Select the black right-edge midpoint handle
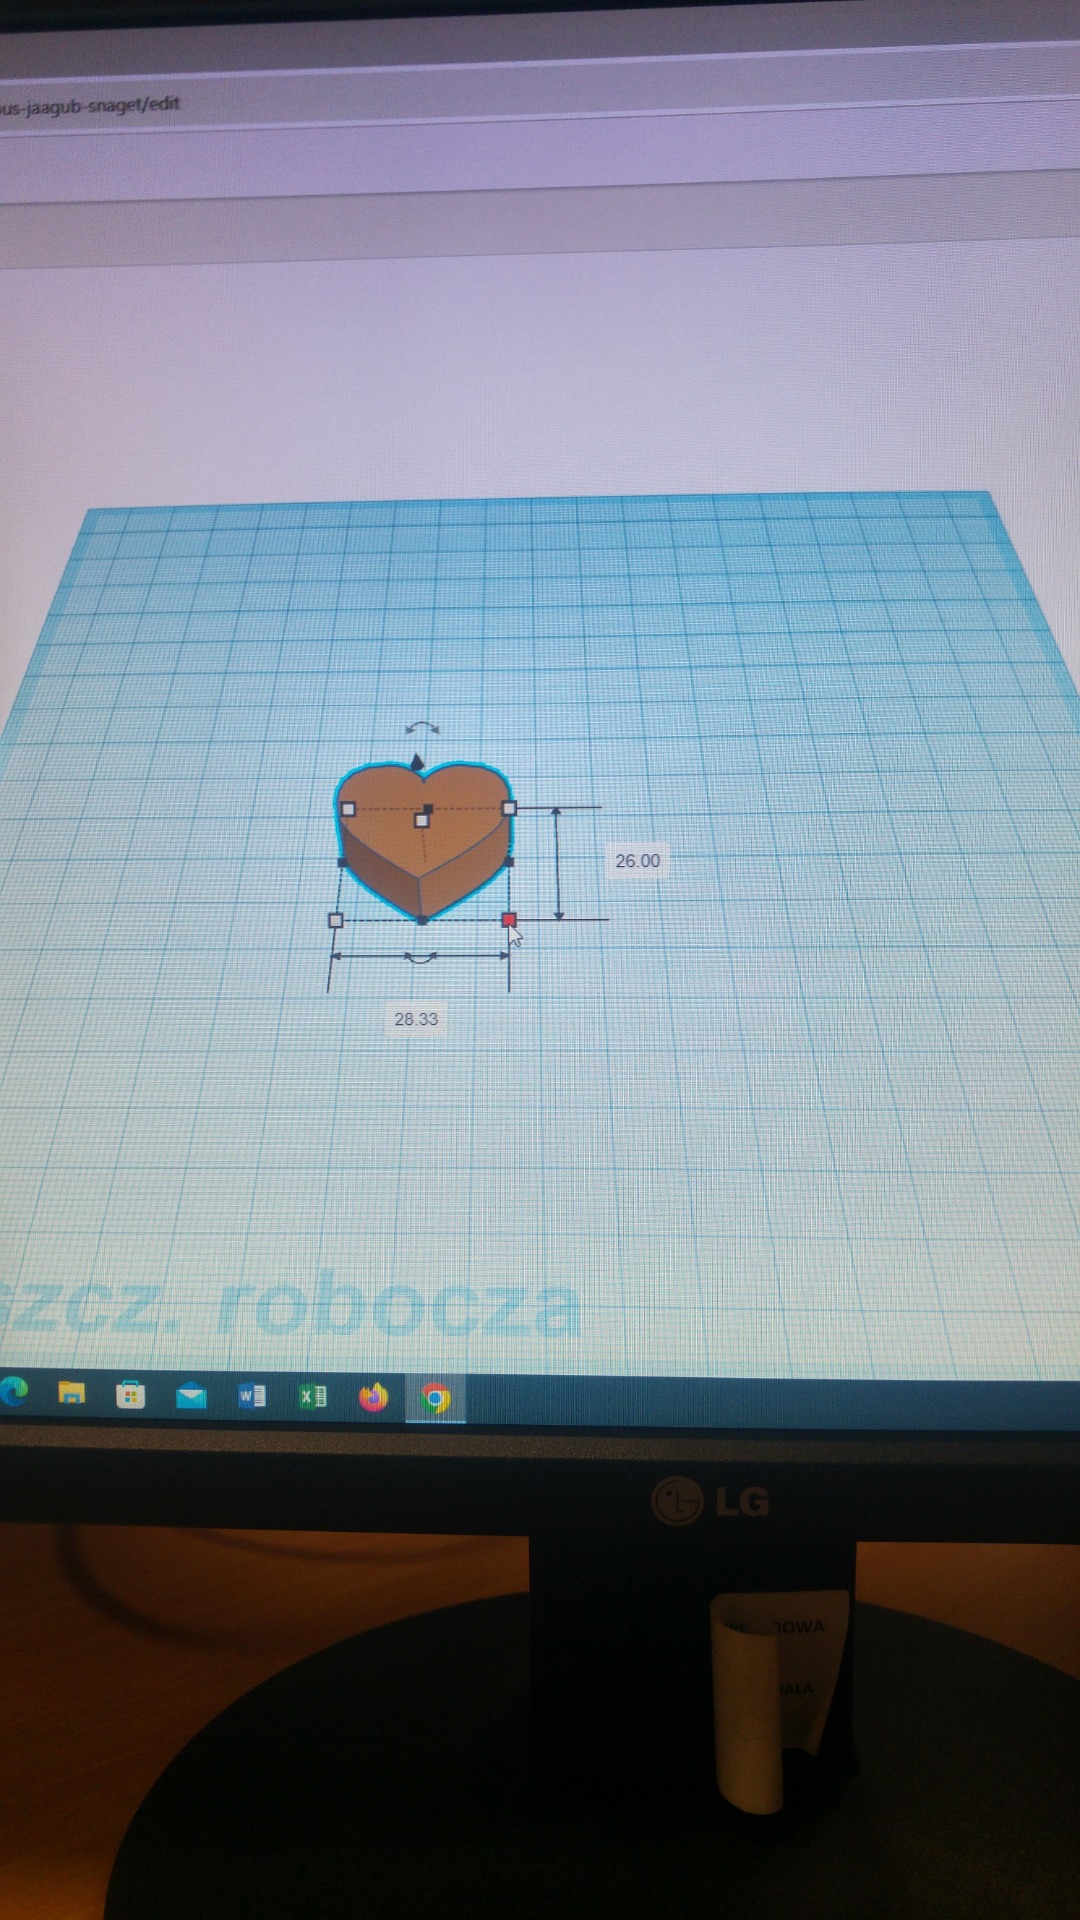 pos(509,861)
